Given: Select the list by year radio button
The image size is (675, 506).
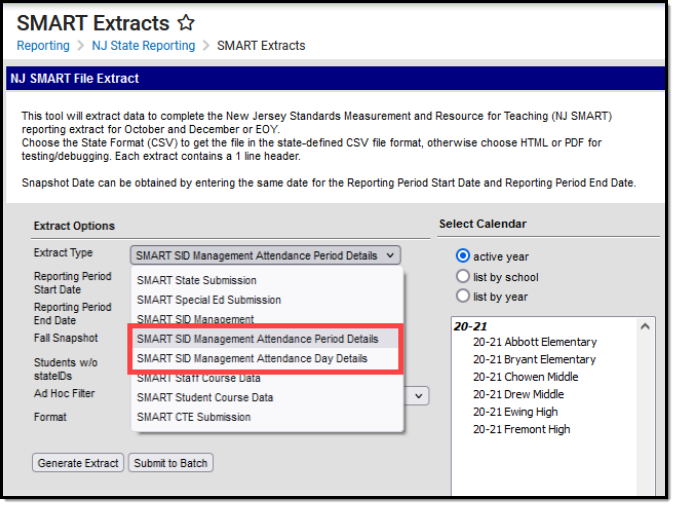Looking at the screenshot, I should (463, 296).
